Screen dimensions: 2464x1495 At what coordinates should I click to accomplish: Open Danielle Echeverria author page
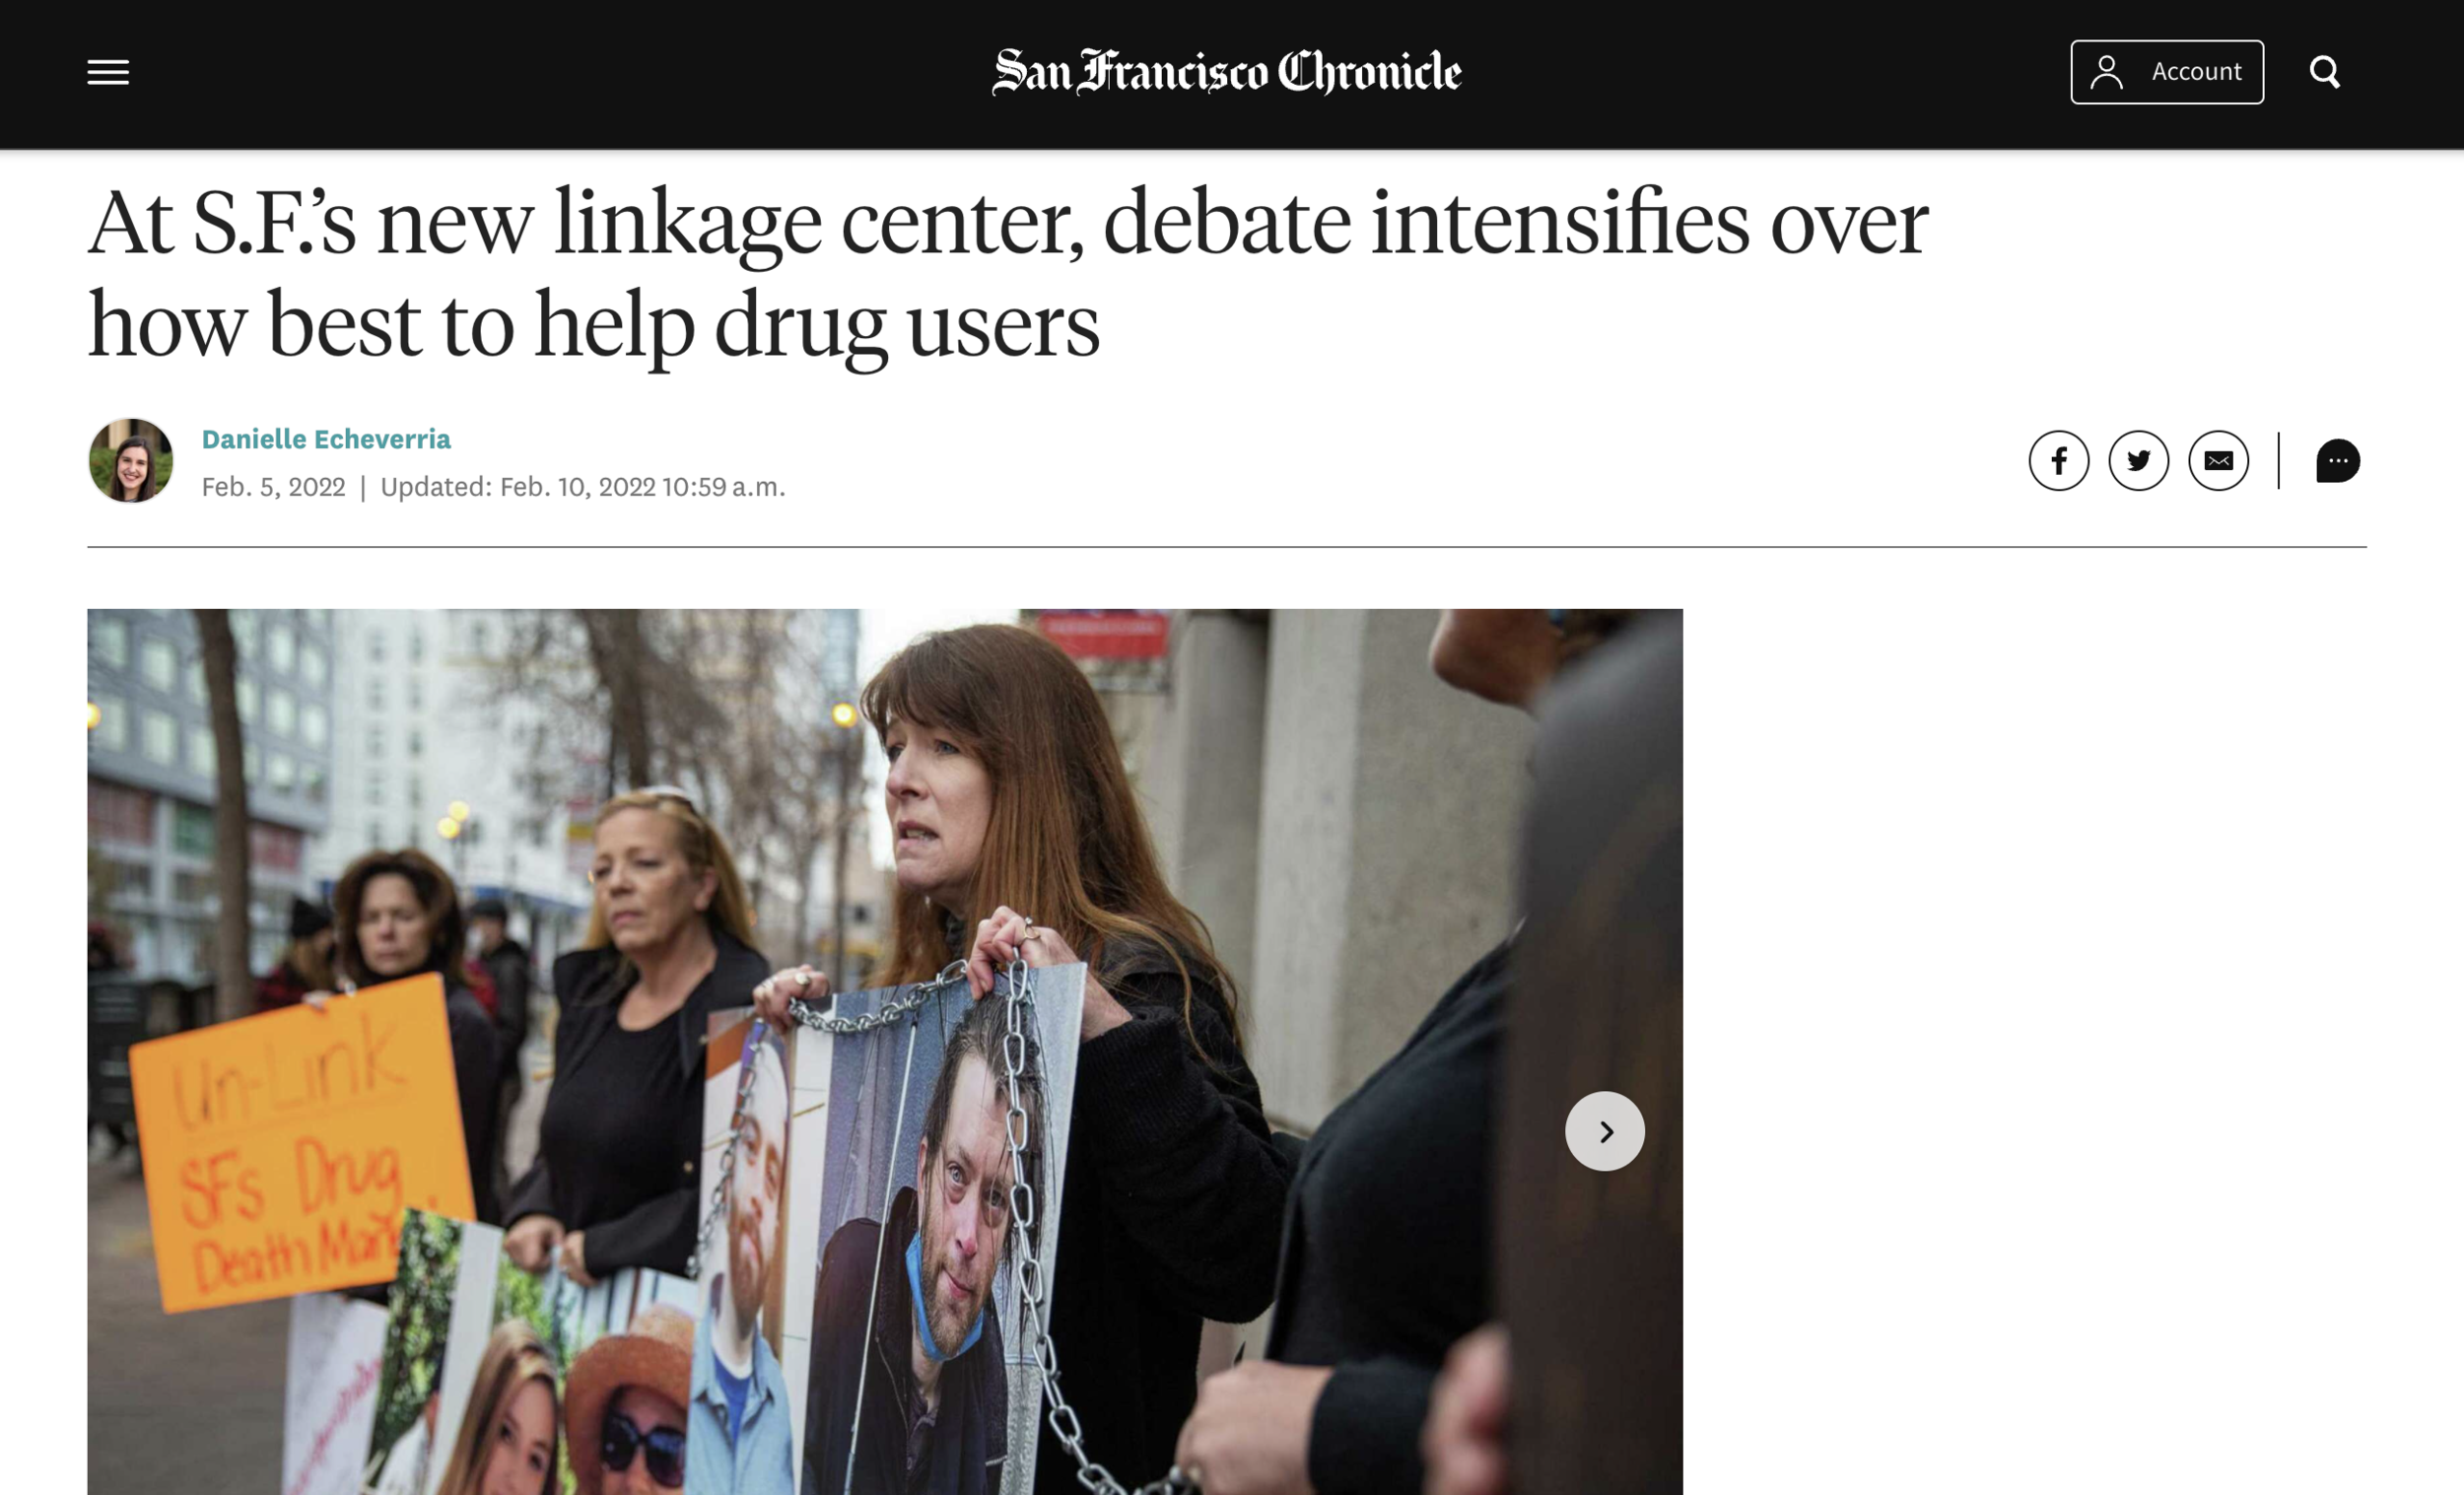click(x=326, y=439)
